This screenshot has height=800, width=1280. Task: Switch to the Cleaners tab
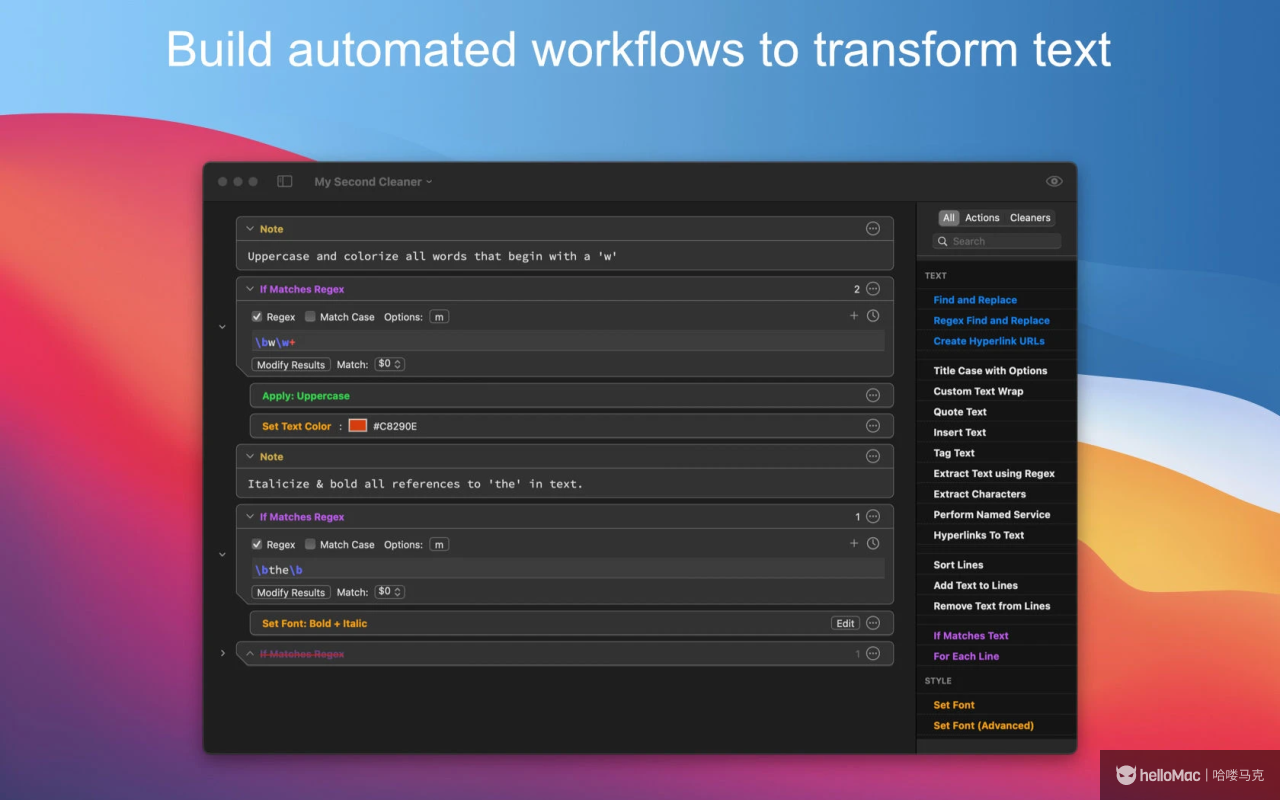pyautogui.click(x=1030, y=218)
